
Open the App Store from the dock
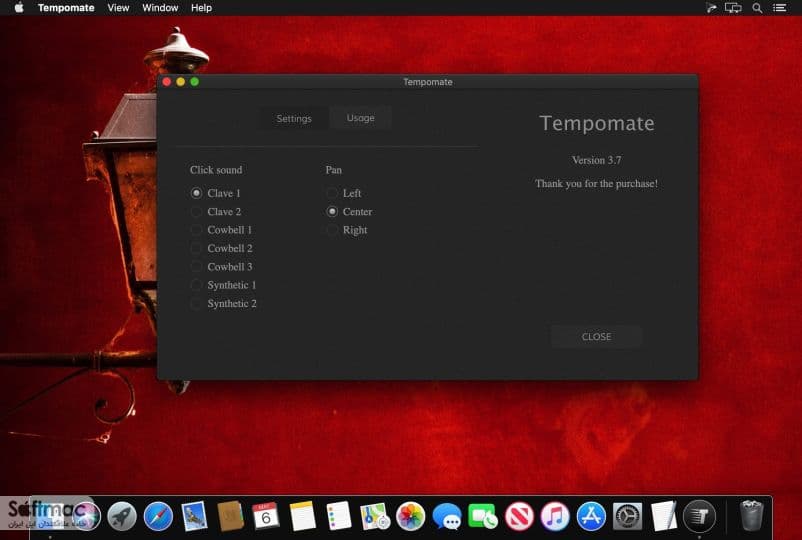click(591, 516)
